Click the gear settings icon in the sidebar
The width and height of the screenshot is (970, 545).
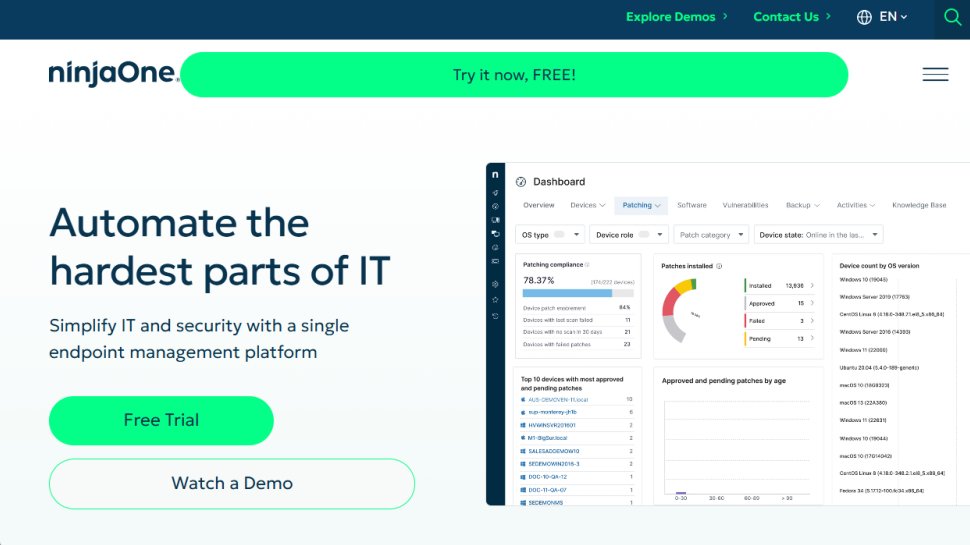tap(495, 285)
